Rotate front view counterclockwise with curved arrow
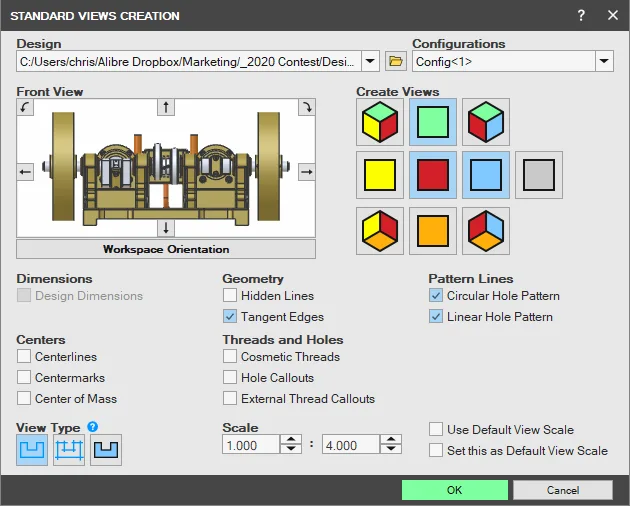The image size is (630, 506). 25,107
